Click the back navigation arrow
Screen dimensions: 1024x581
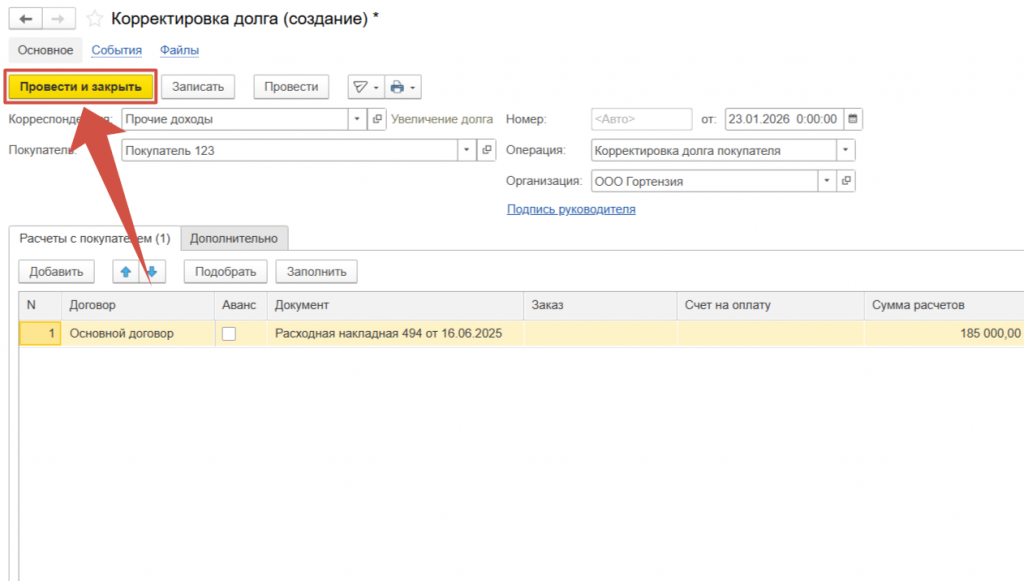[x=25, y=19]
